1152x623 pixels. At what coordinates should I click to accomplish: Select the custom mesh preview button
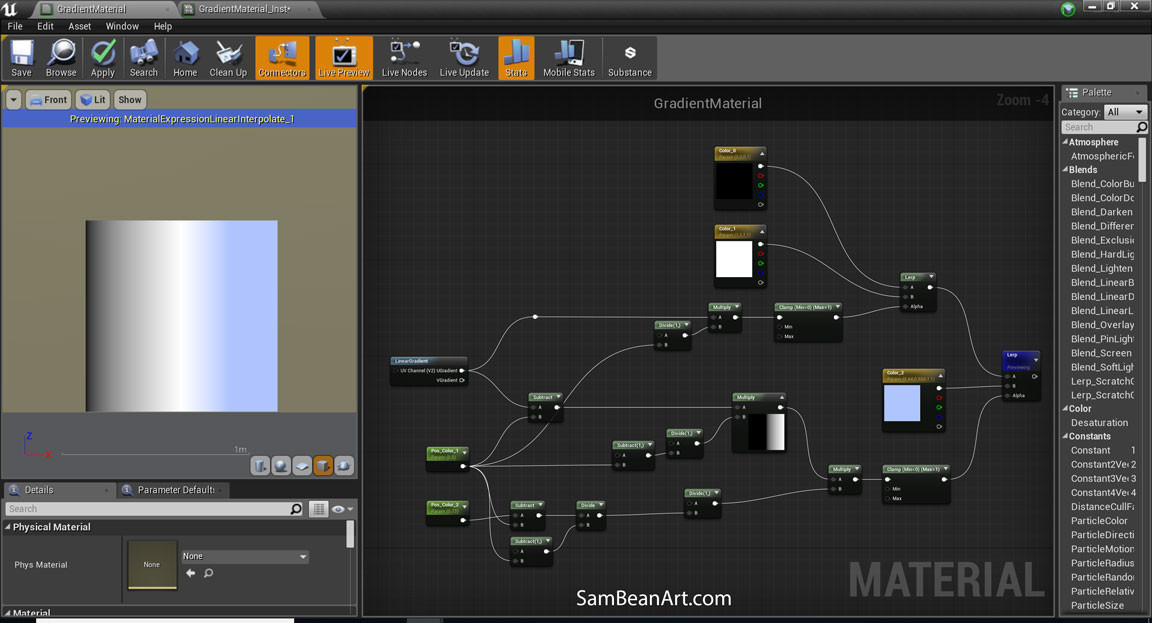point(344,466)
